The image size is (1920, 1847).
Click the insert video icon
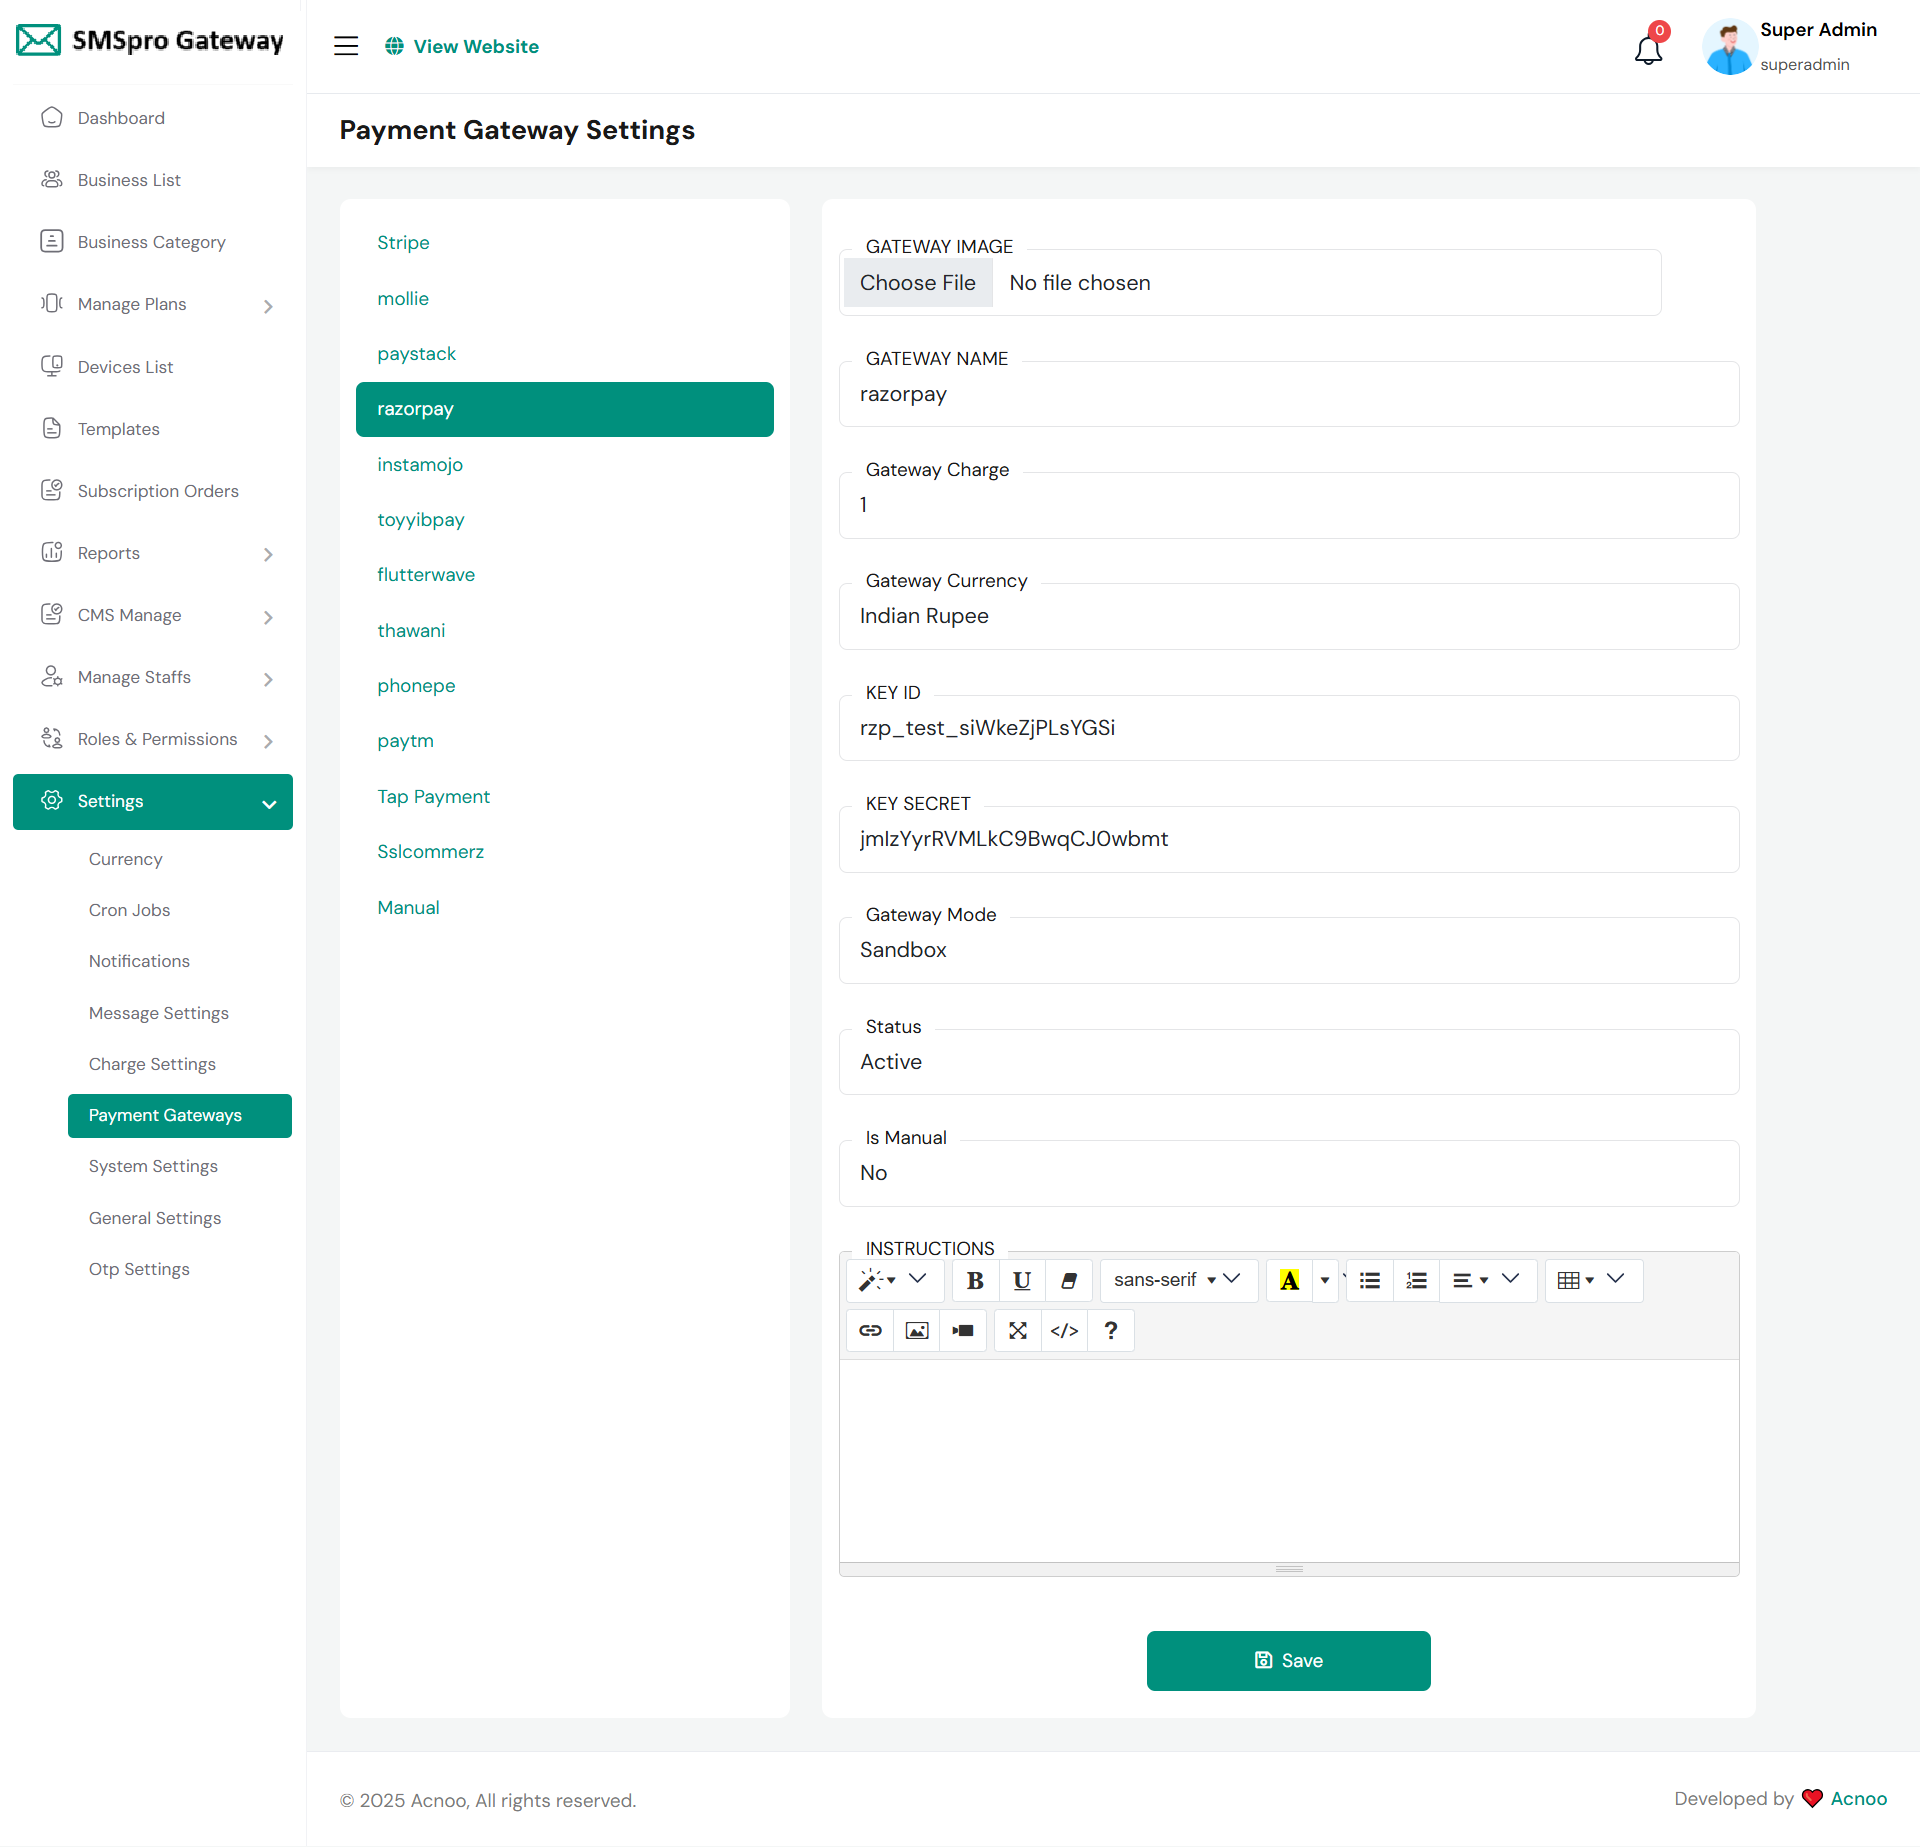[963, 1331]
